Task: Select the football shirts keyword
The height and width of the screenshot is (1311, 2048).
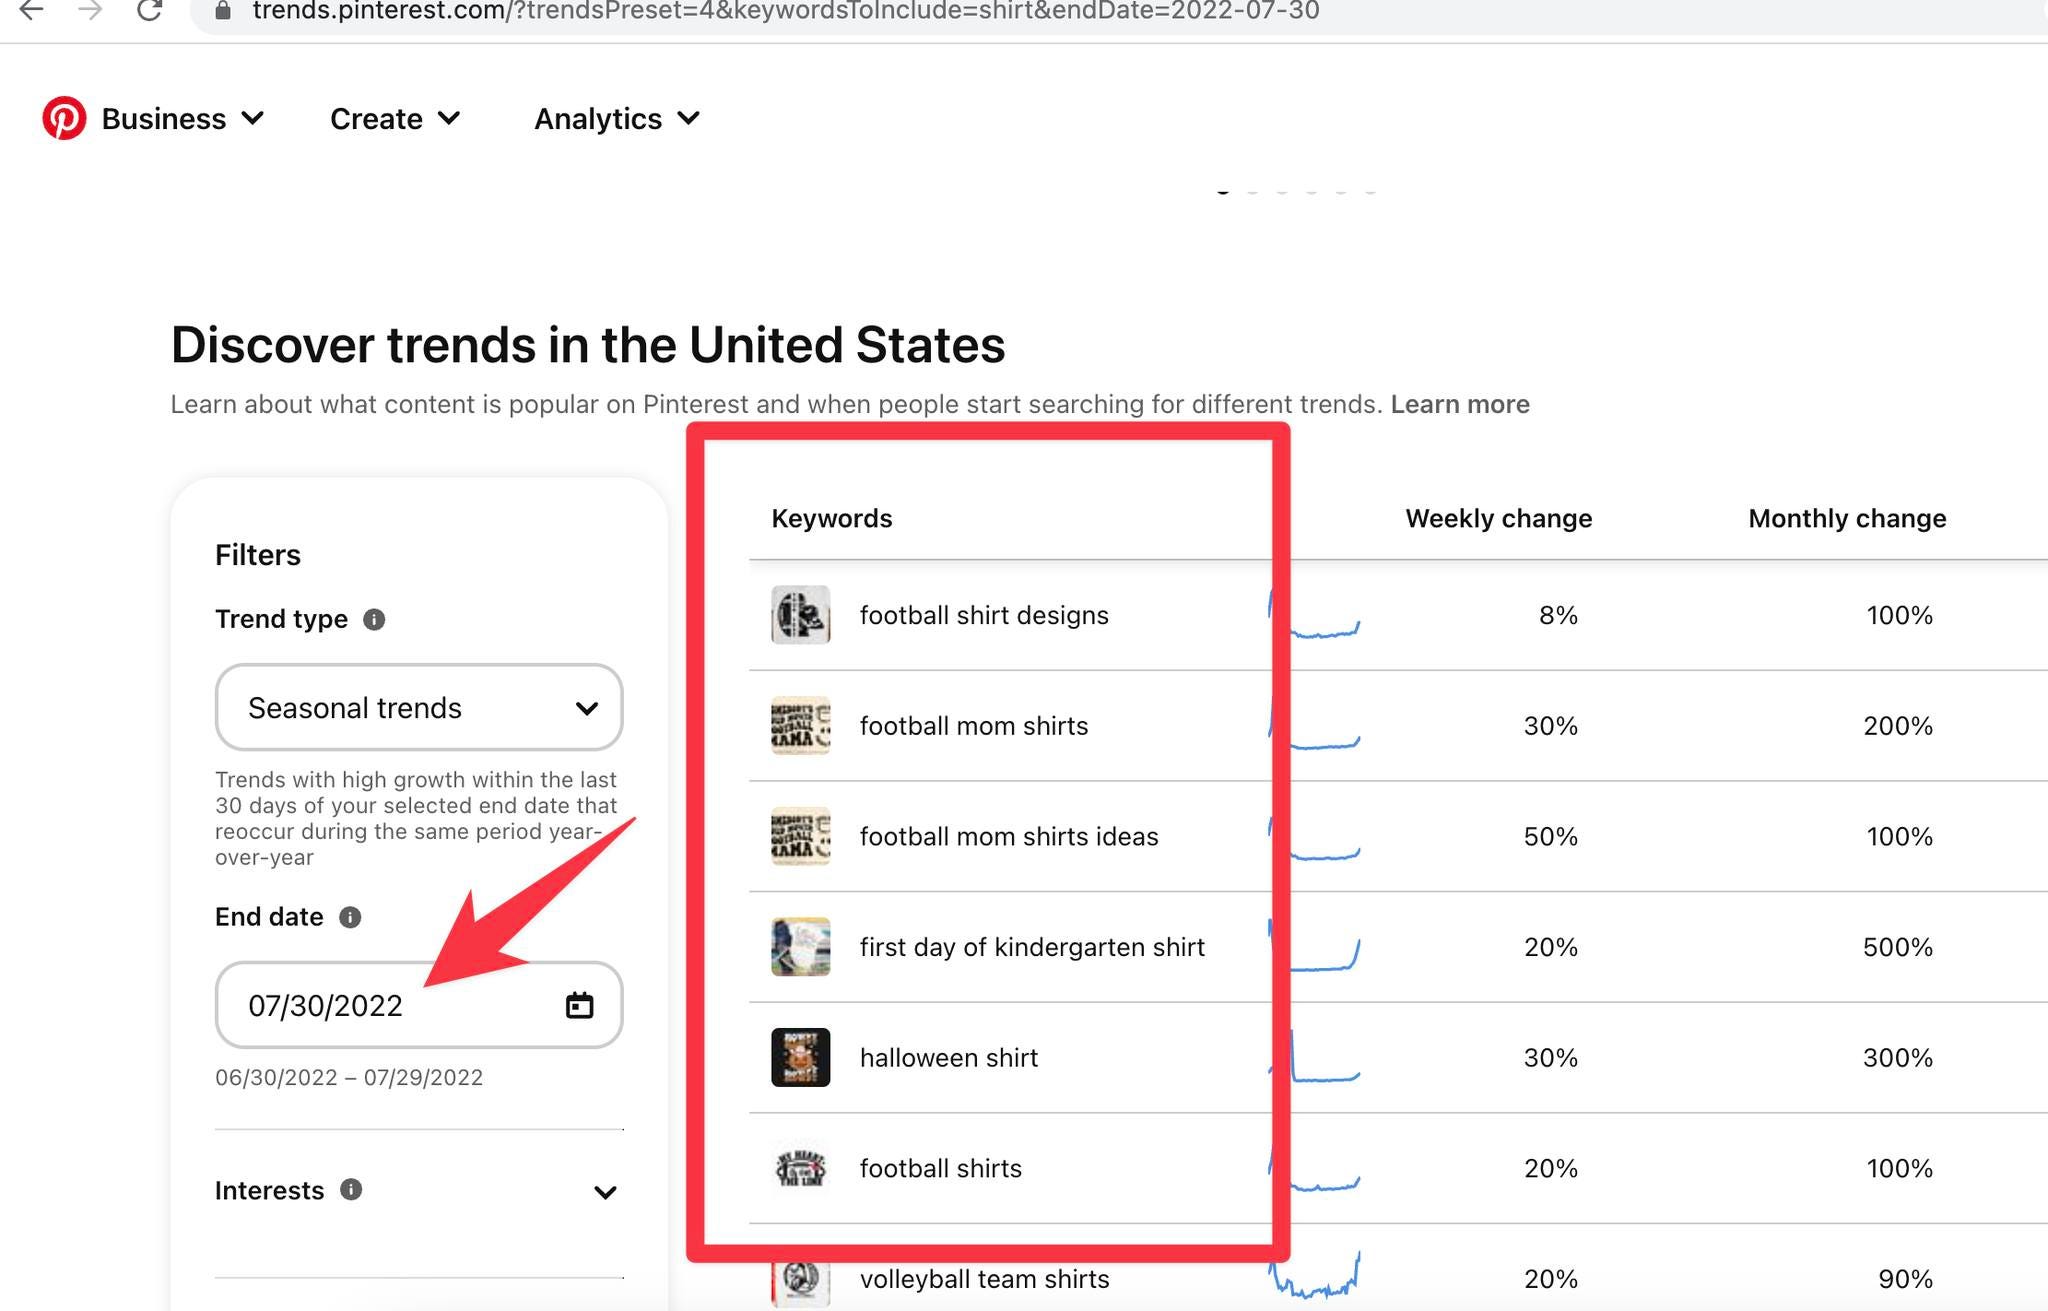Action: [941, 1168]
